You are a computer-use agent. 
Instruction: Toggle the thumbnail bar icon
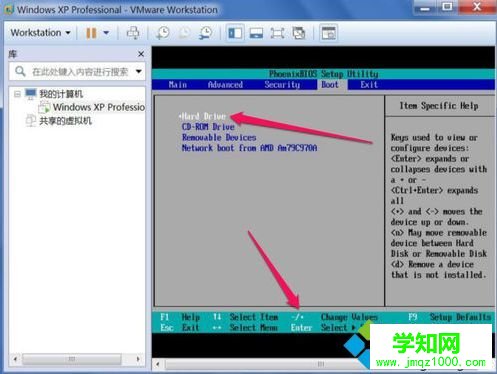pos(256,33)
